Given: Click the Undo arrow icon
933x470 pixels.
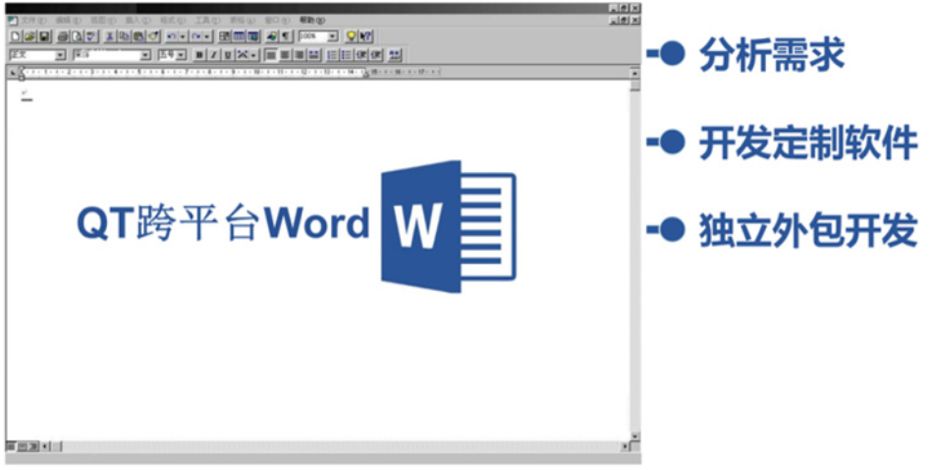Looking at the screenshot, I should point(171,36).
